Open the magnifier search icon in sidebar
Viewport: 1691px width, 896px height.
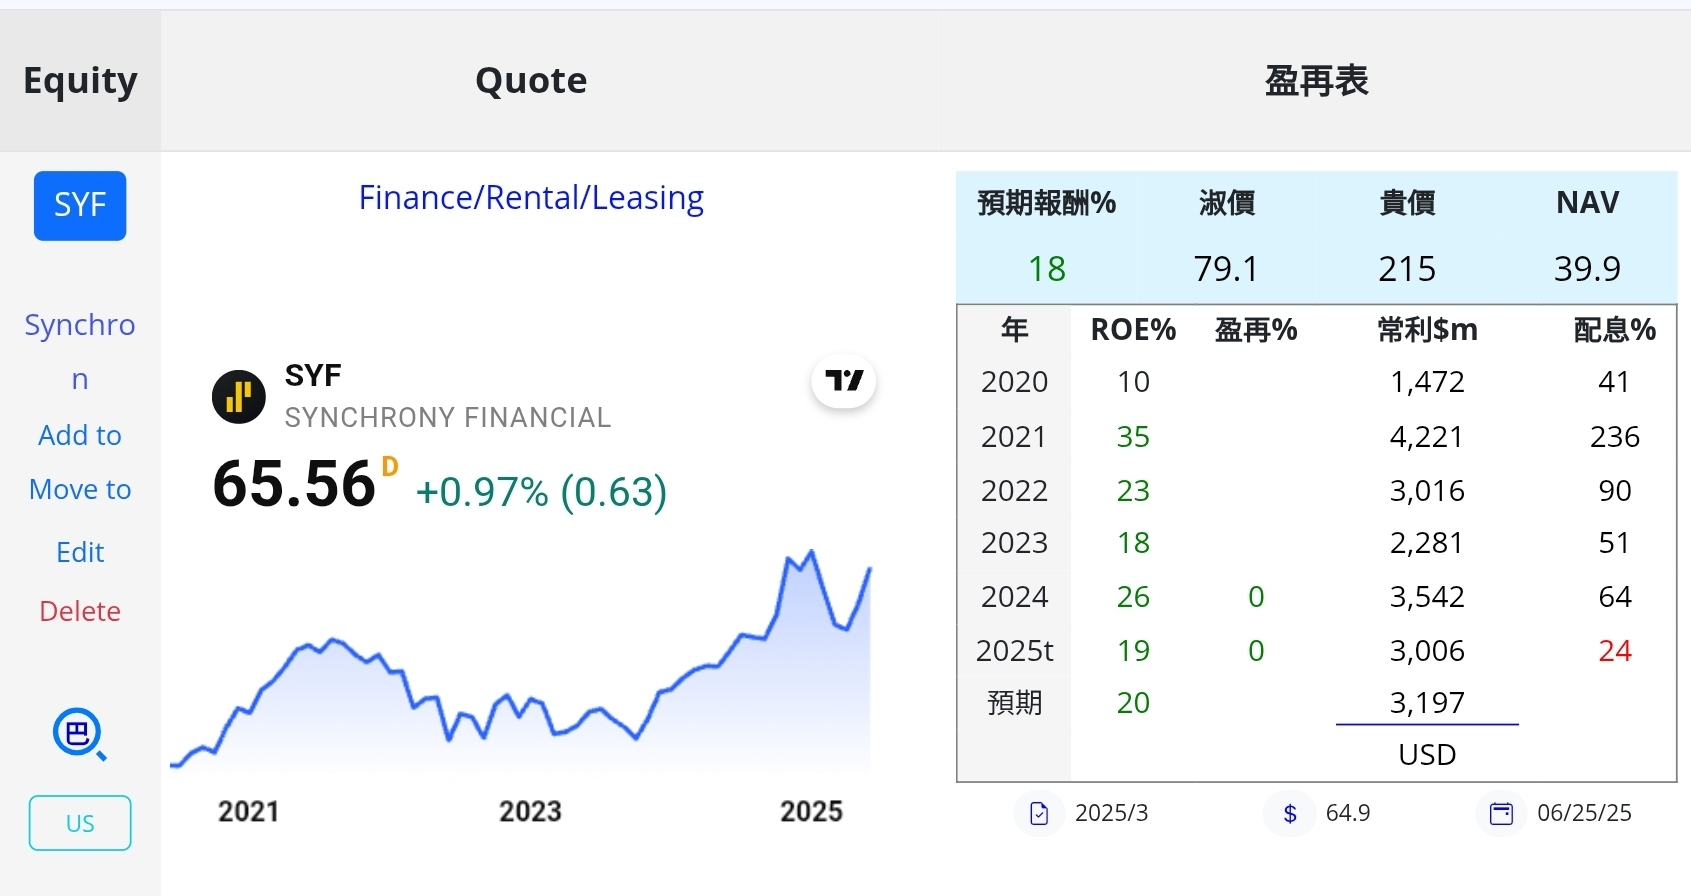click(x=79, y=734)
